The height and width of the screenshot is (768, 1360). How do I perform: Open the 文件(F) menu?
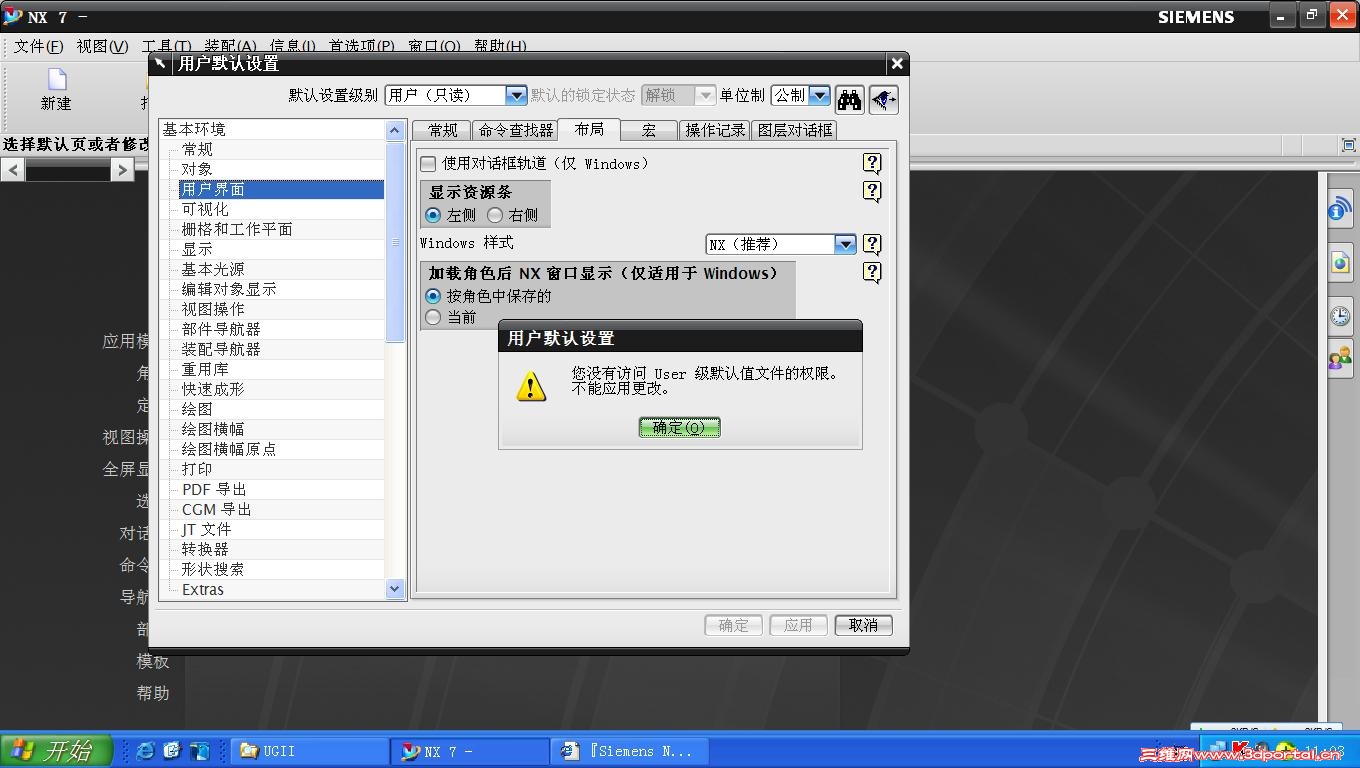coord(38,46)
